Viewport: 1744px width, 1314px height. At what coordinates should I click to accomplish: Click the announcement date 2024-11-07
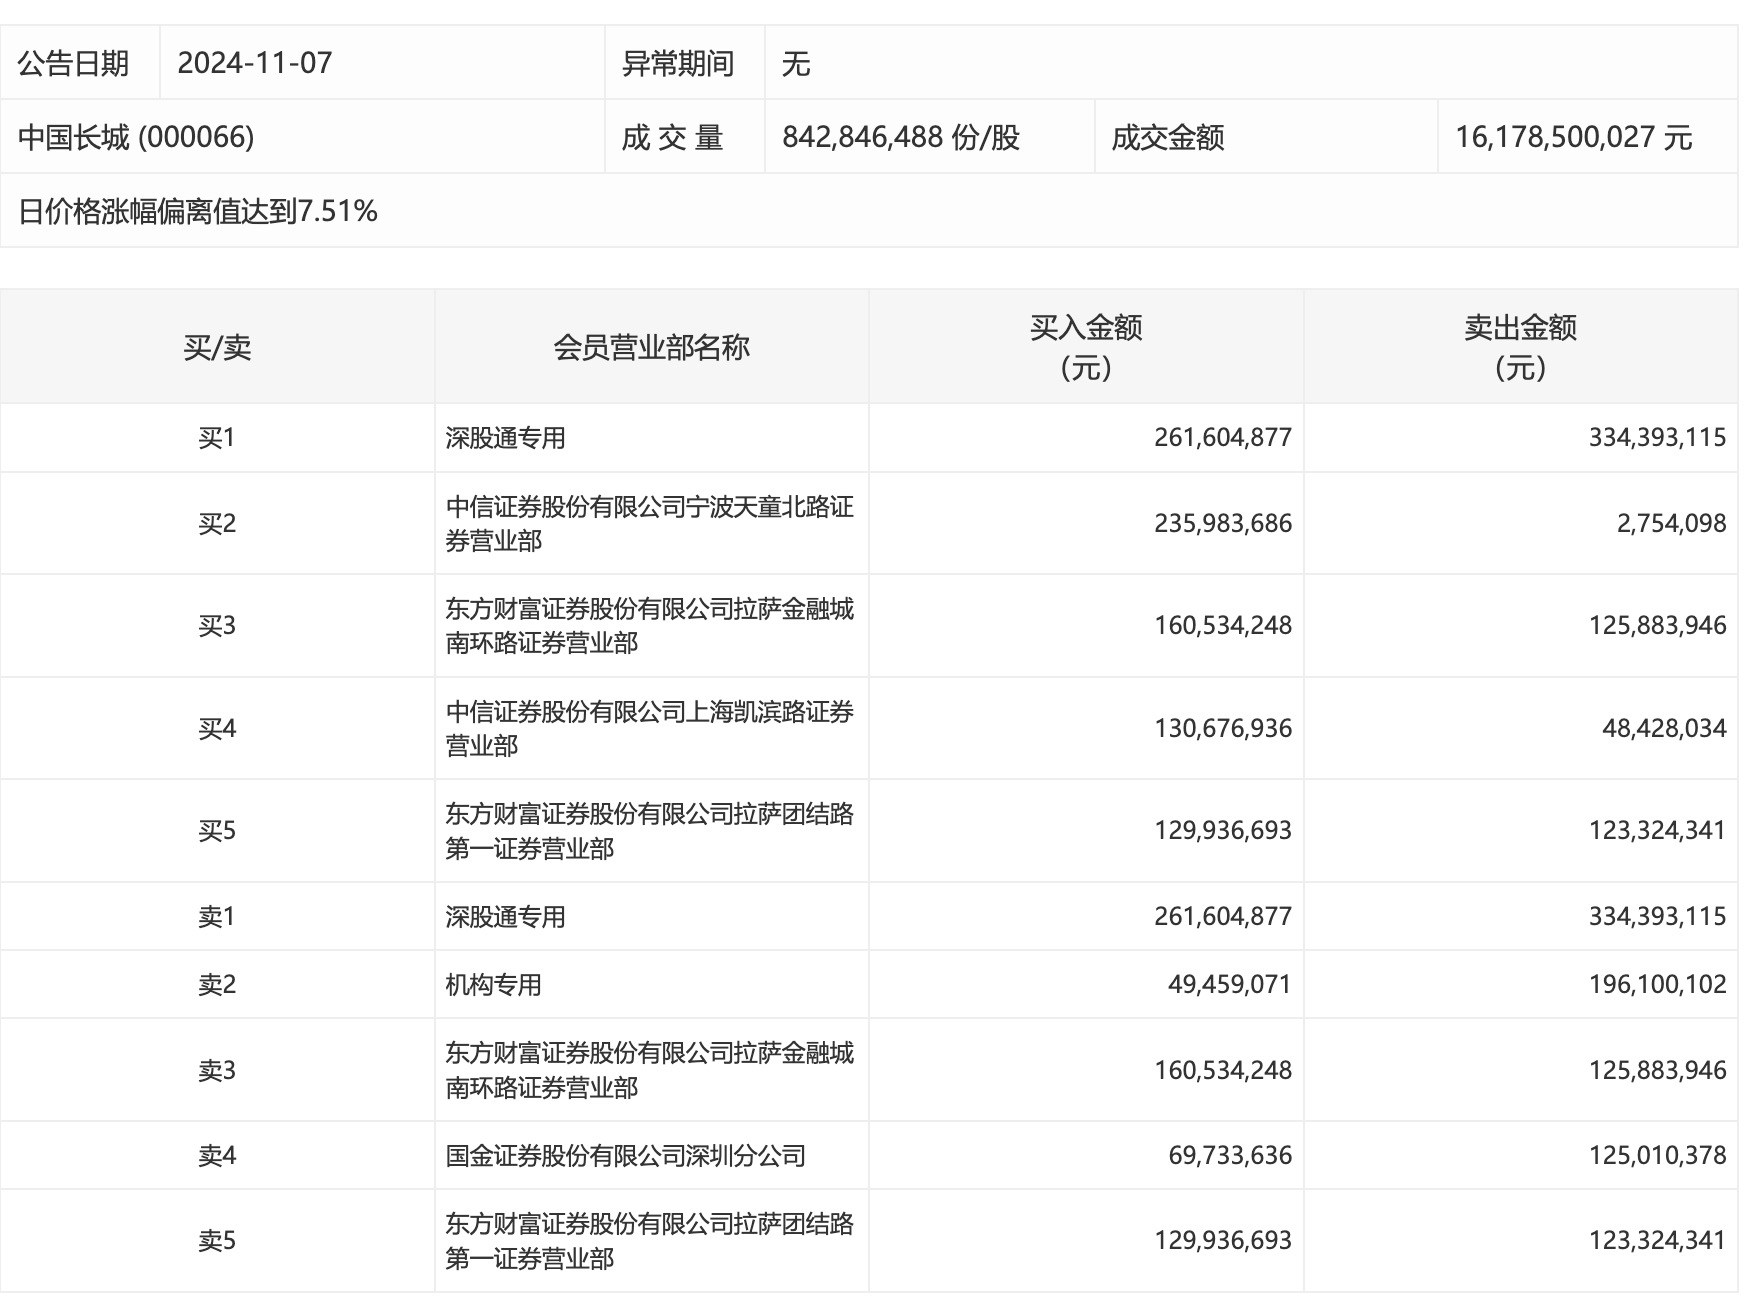254,63
